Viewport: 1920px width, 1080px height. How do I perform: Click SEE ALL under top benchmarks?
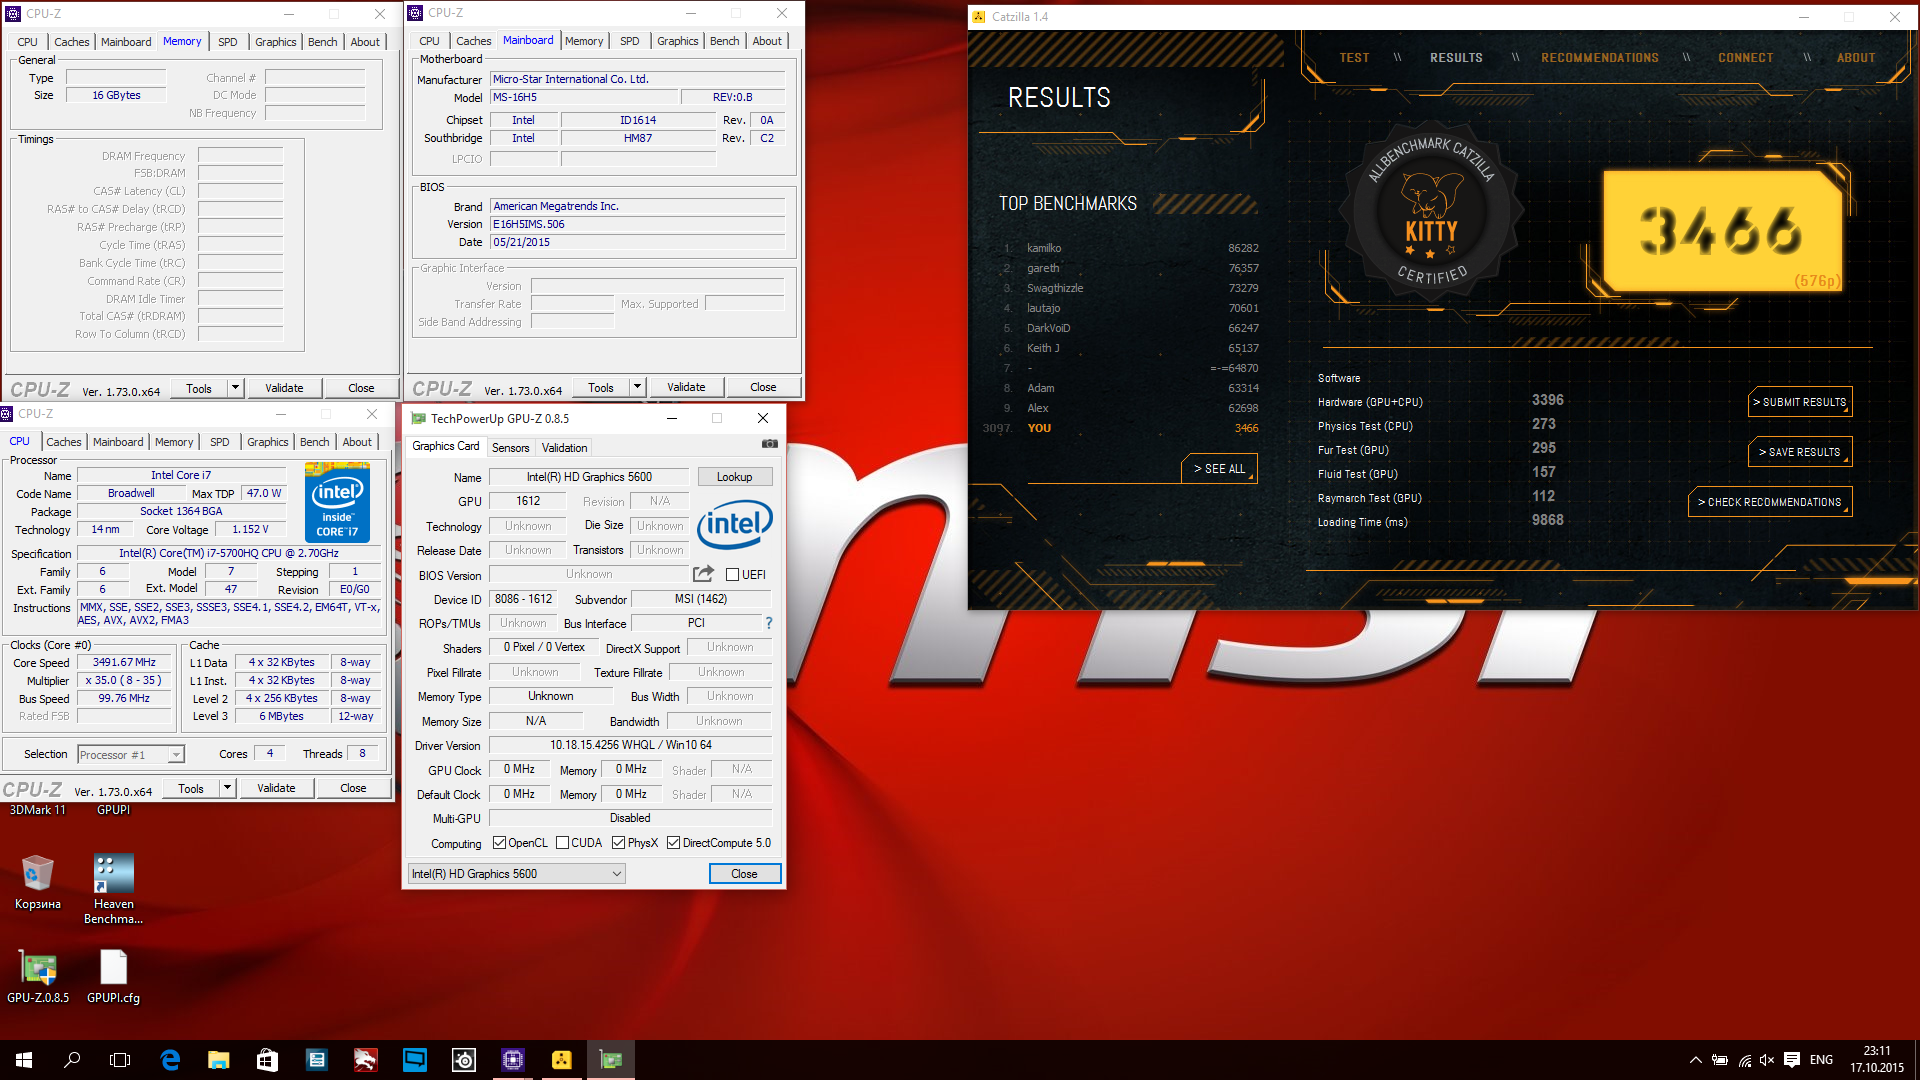click(x=1219, y=469)
